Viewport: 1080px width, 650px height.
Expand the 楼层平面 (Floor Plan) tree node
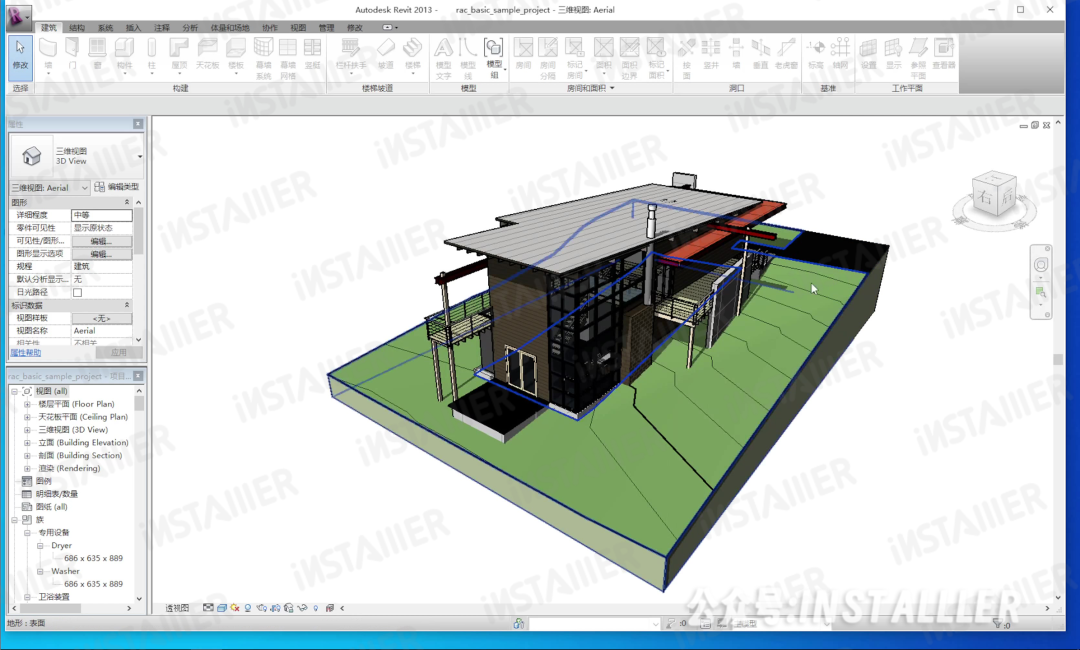(x=28, y=404)
